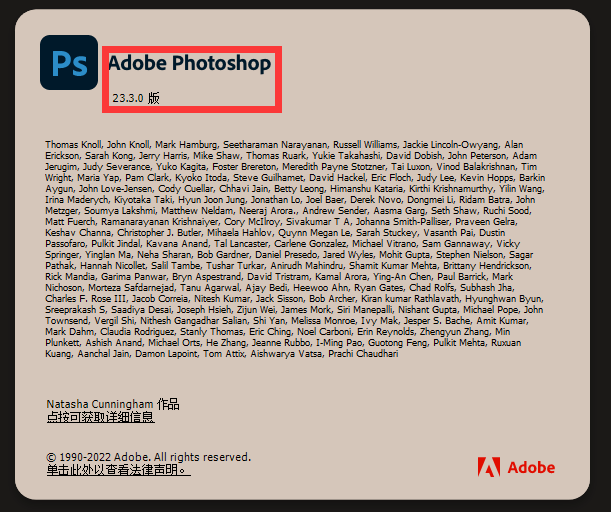Click the name 'Zhengyun Zhang' in the credits
This screenshot has height=512, width=611.
[x=454, y=332]
